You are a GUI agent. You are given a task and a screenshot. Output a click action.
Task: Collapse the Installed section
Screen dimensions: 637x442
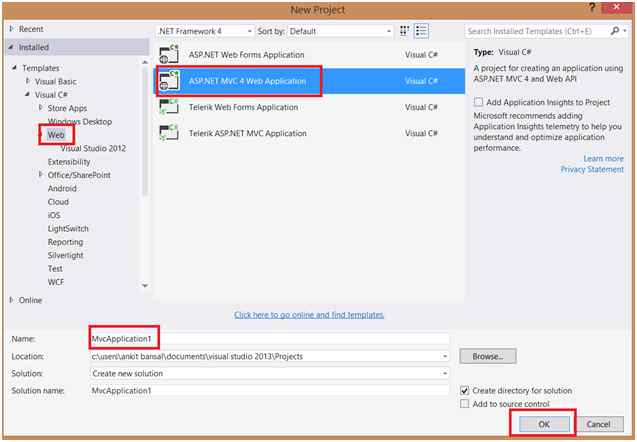click(x=11, y=48)
